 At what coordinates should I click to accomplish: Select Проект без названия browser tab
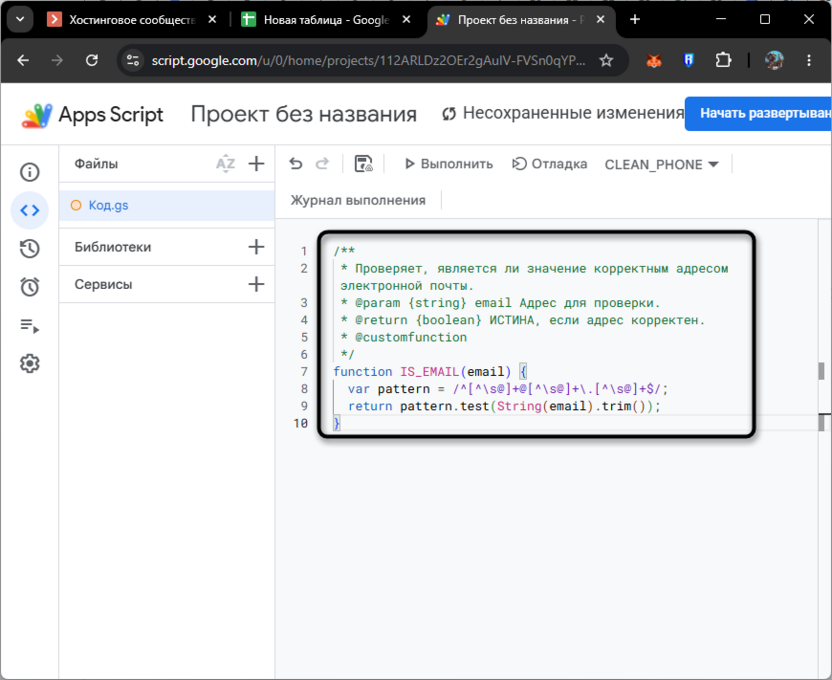tap(521, 20)
